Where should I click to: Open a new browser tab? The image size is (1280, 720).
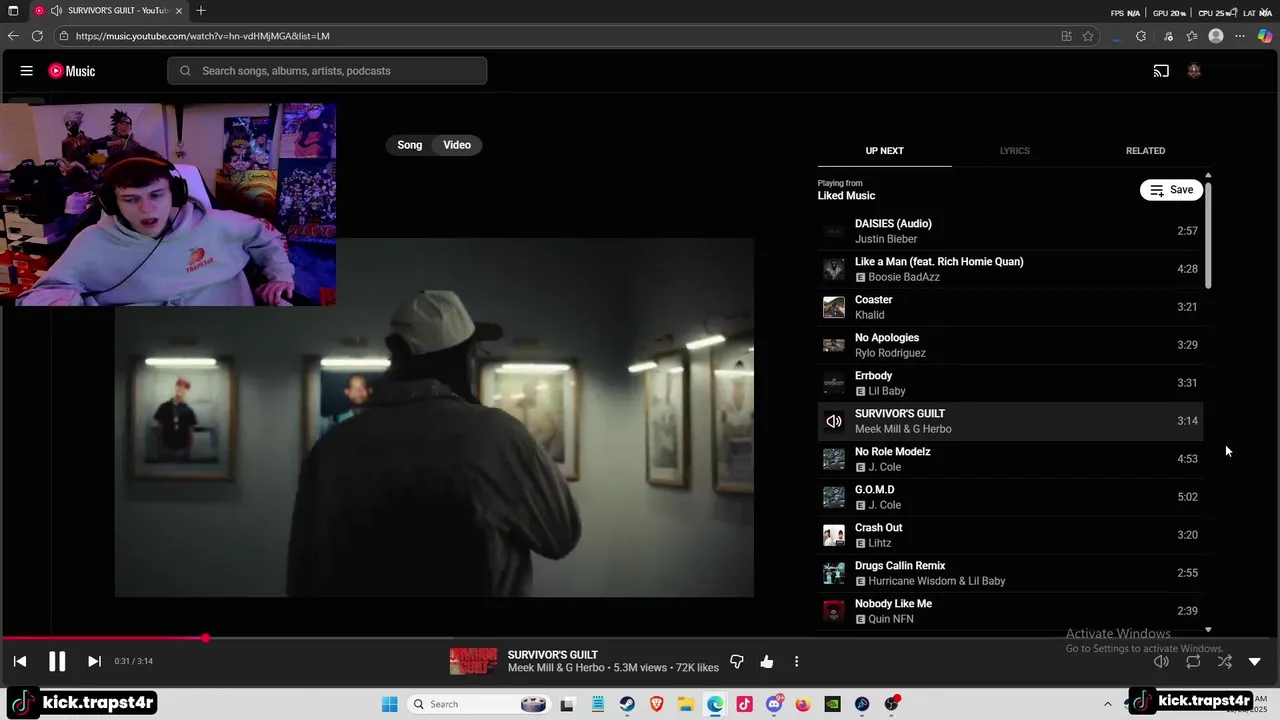pyautogui.click(x=201, y=11)
